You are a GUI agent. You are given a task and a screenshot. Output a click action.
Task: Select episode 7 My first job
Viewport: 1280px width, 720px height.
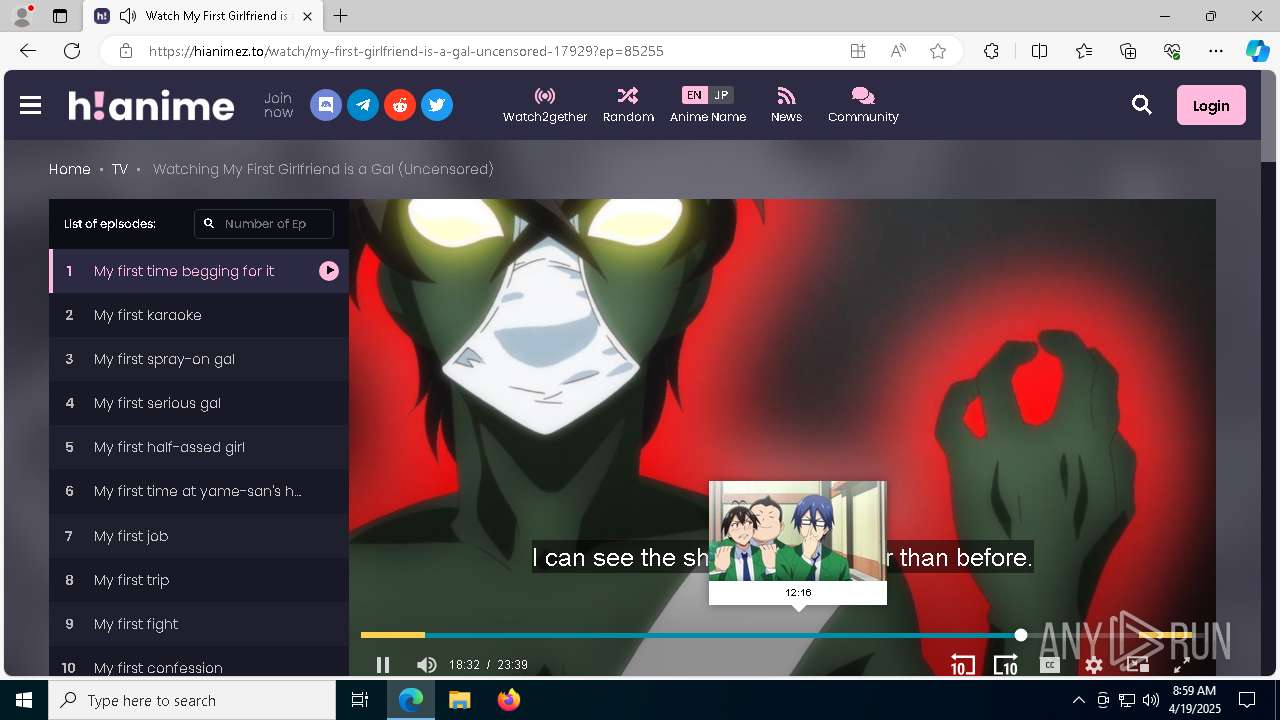click(199, 536)
